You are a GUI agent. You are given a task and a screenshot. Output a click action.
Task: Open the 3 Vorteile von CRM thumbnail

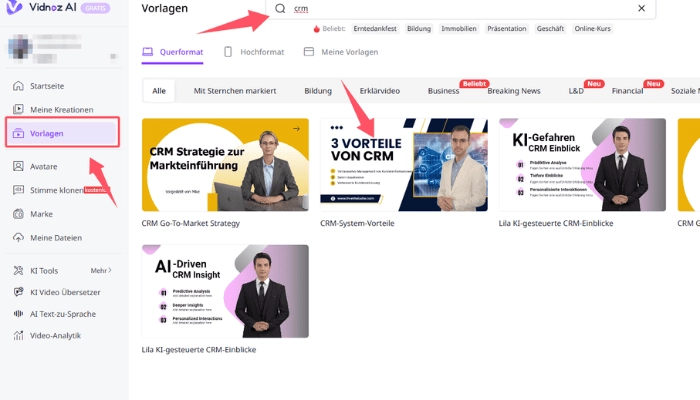[404, 165]
